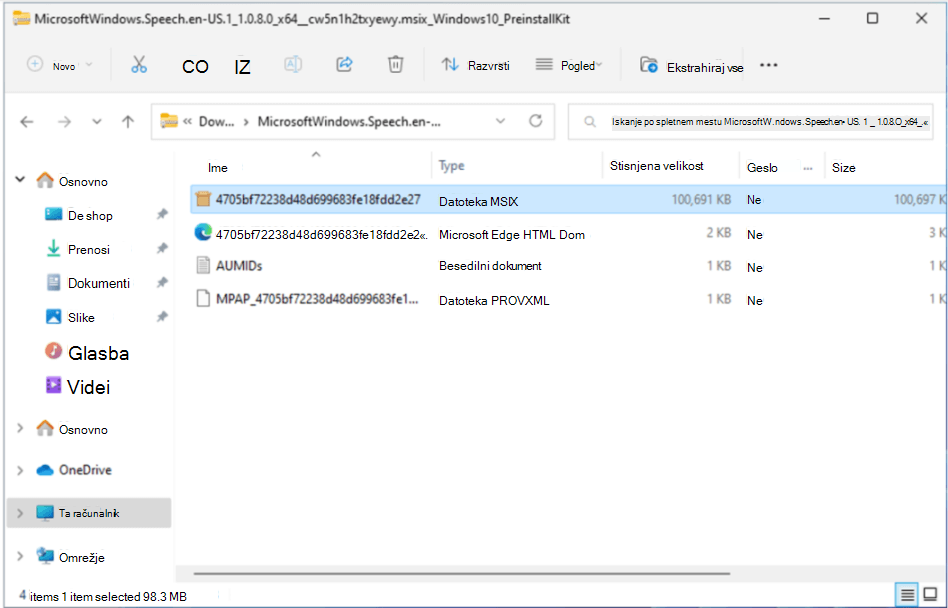Open De shop in sidebar
The width and height of the screenshot is (948, 608).
point(90,216)
